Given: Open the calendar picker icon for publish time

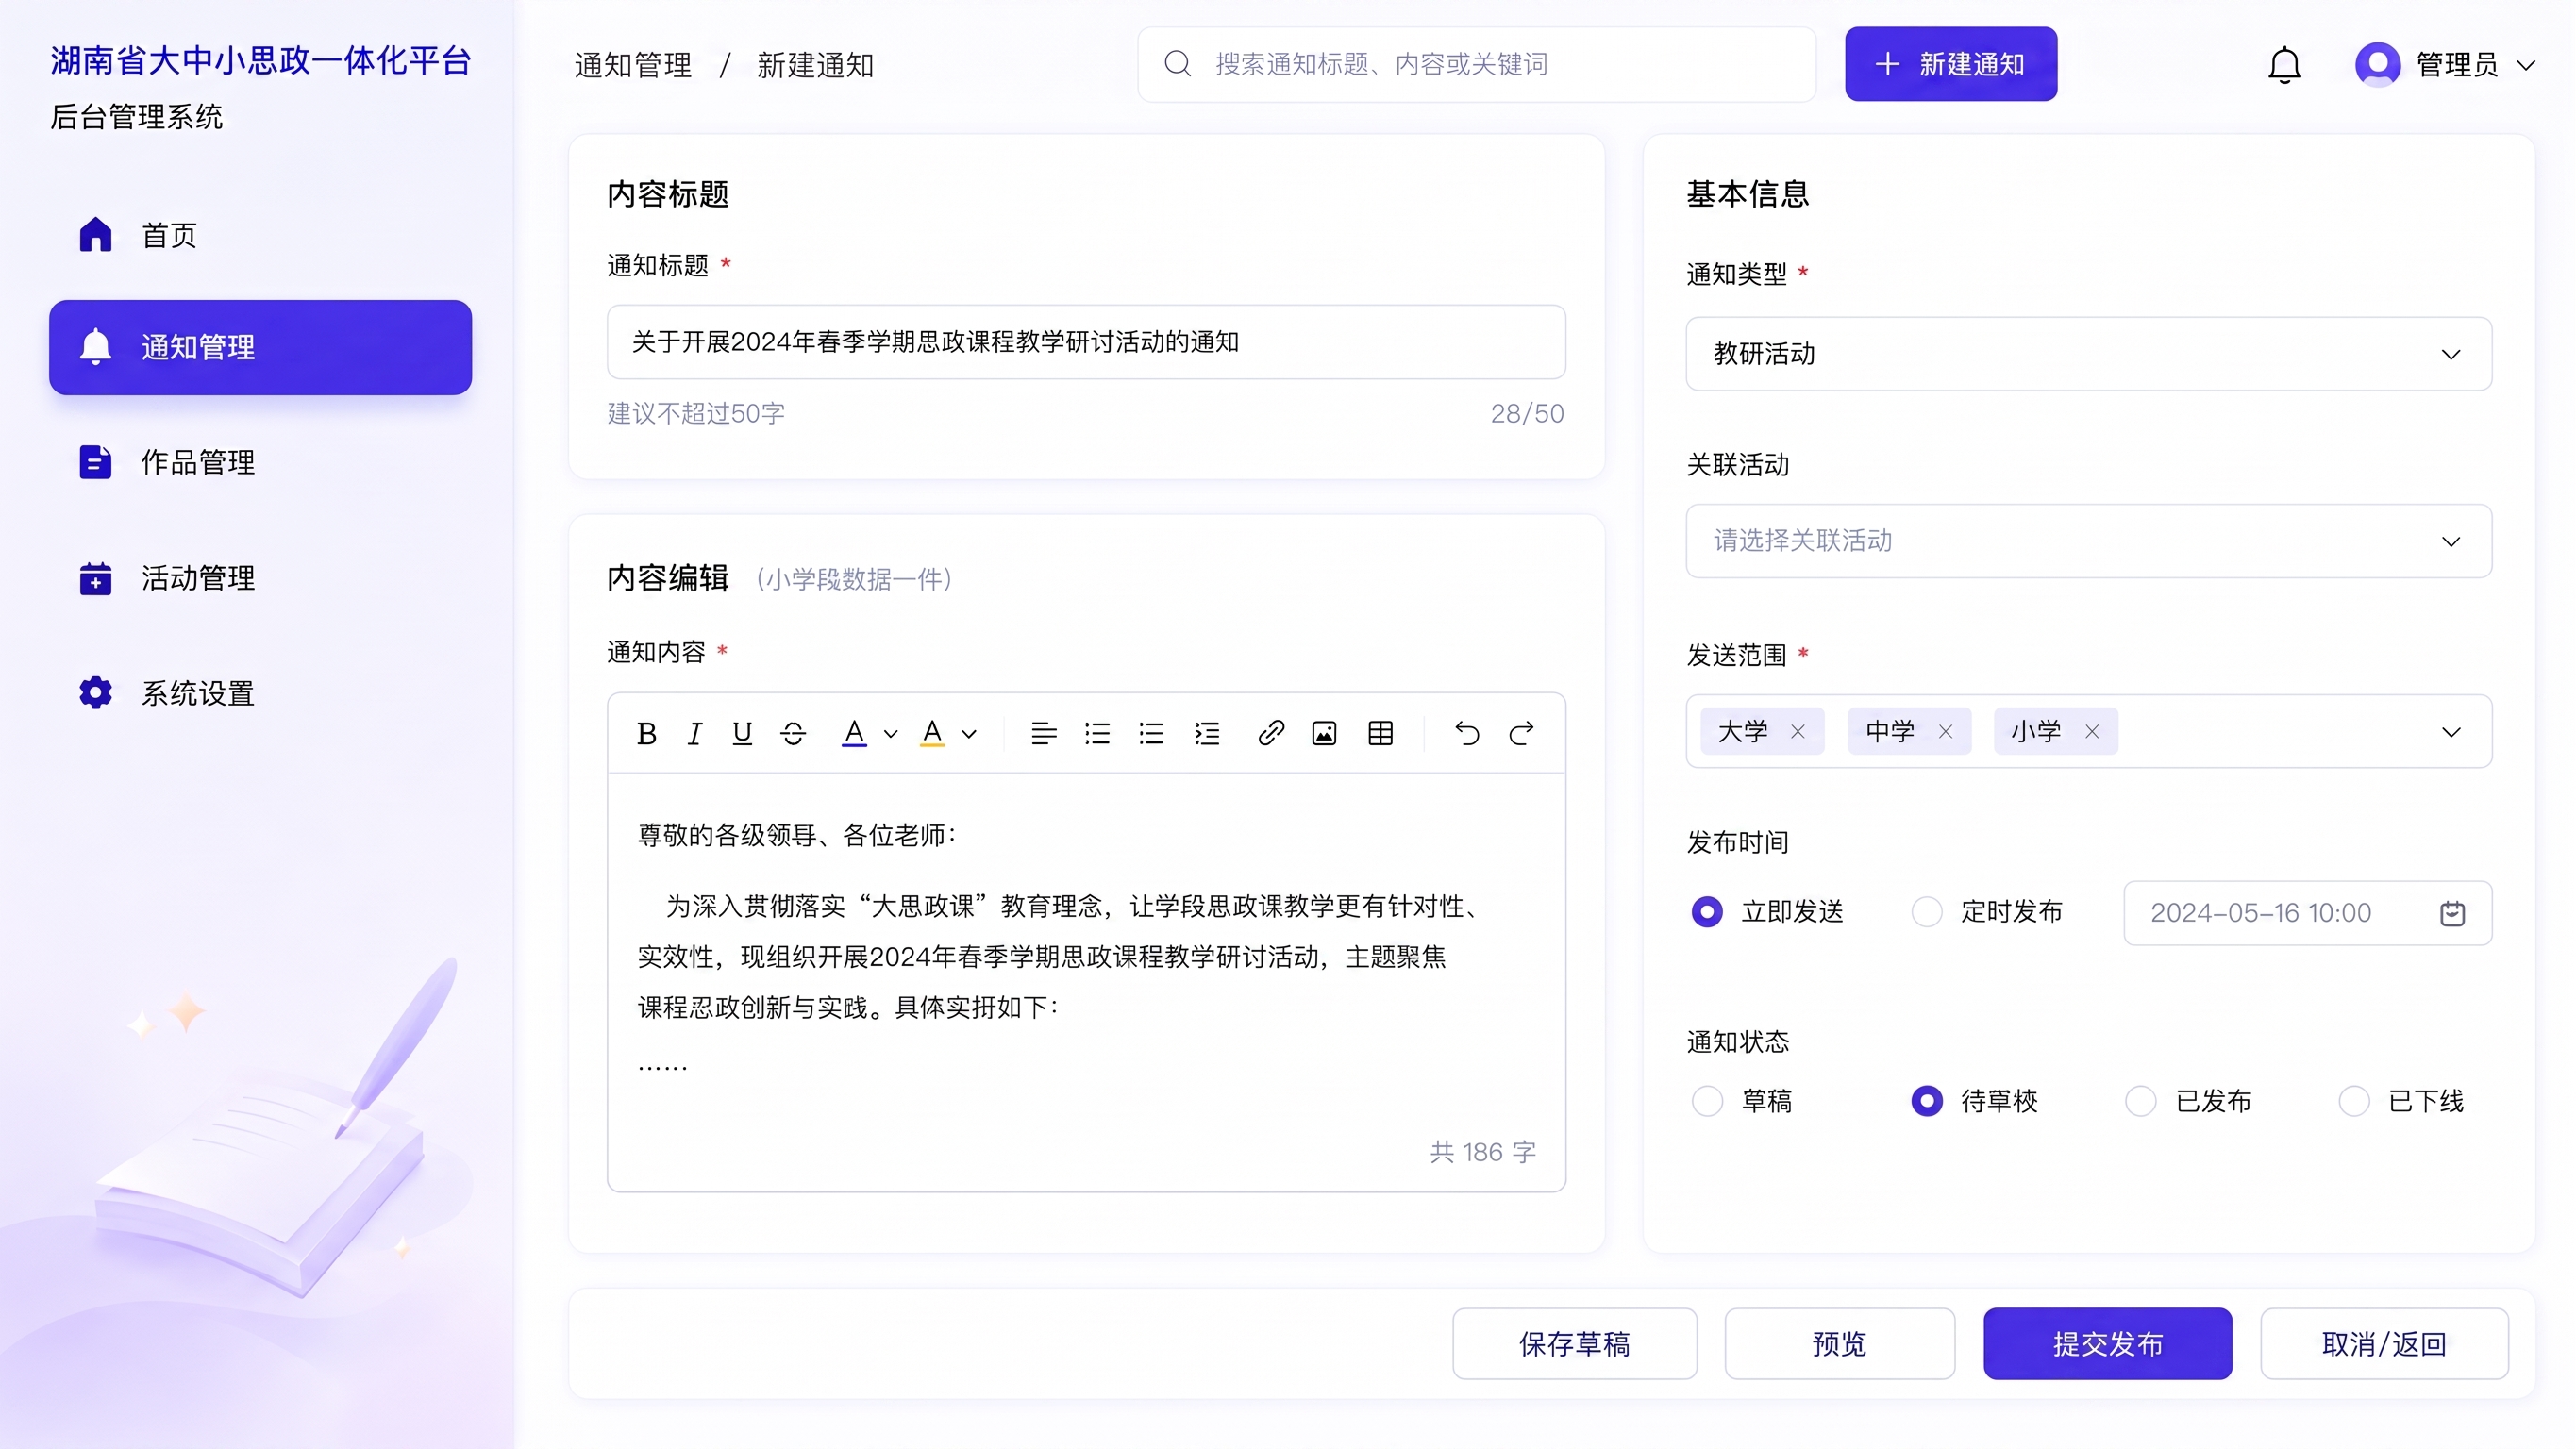Looking at the screenshot, I should (2452, 913).
